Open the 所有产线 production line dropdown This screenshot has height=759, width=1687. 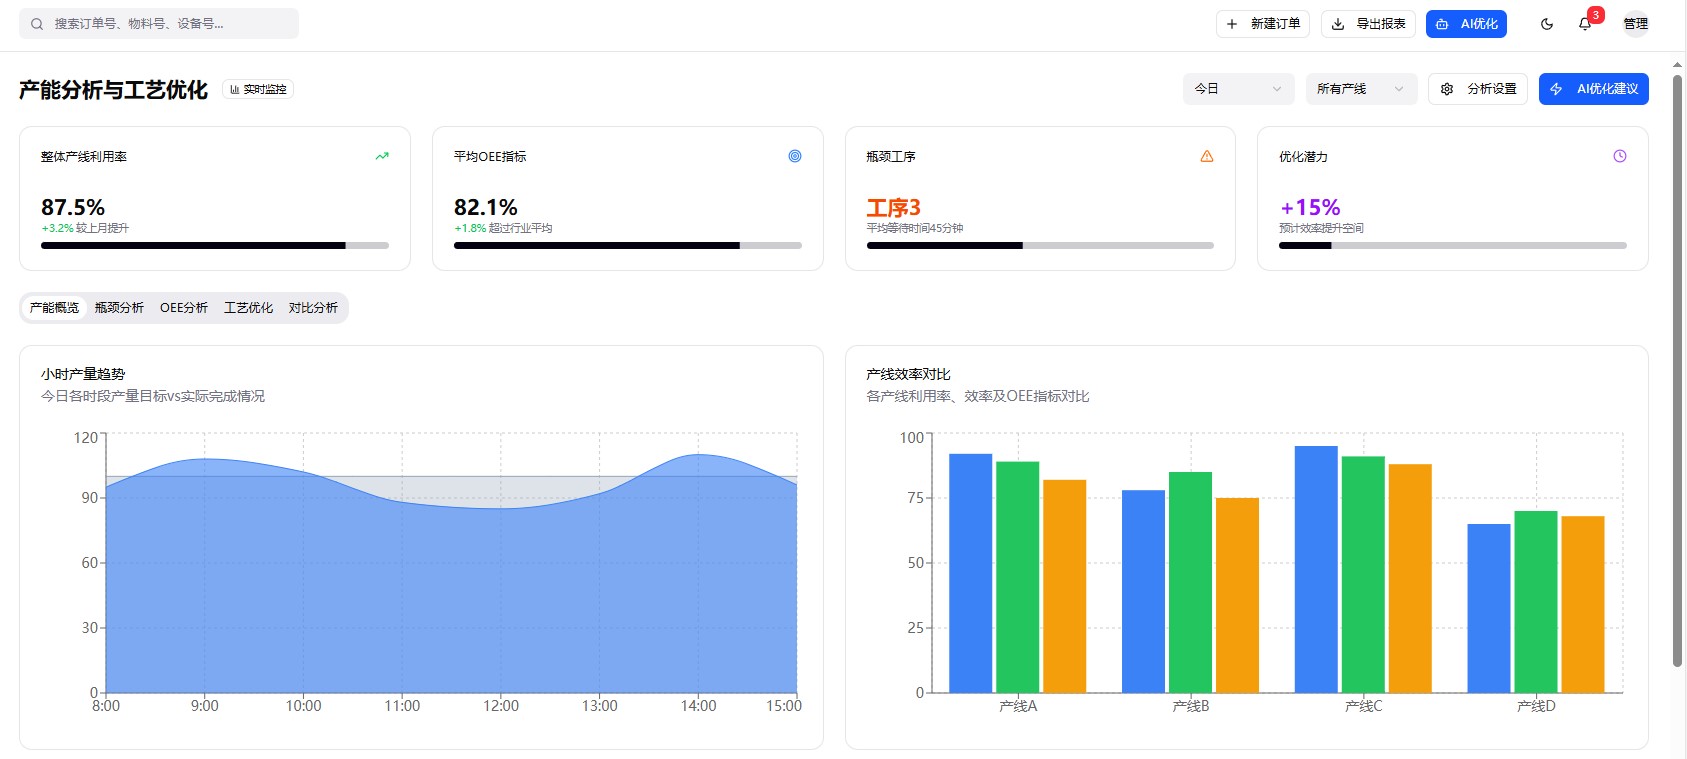(x=1361, y=89)
